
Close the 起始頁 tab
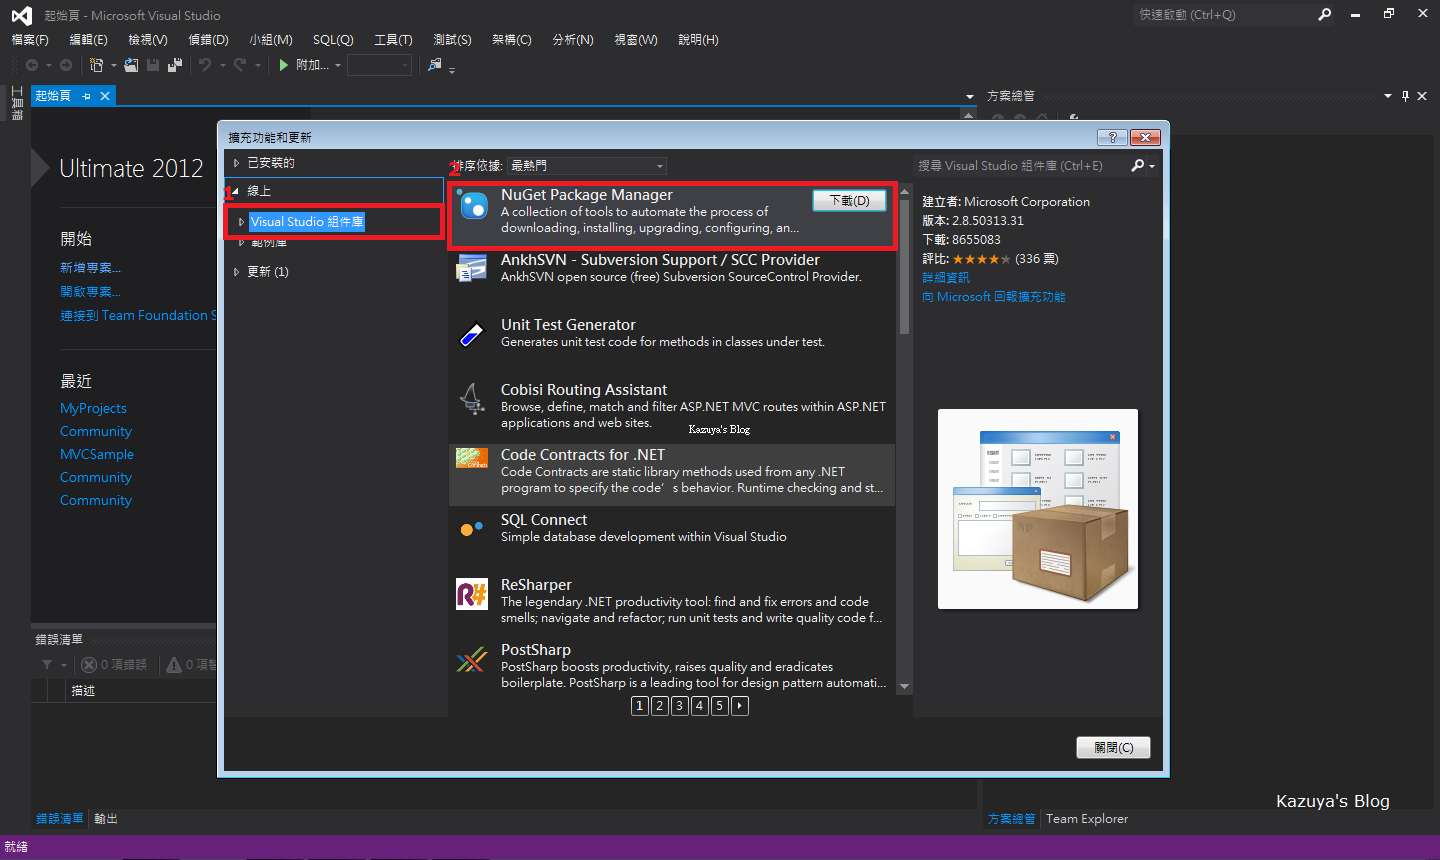coord(104,96)
